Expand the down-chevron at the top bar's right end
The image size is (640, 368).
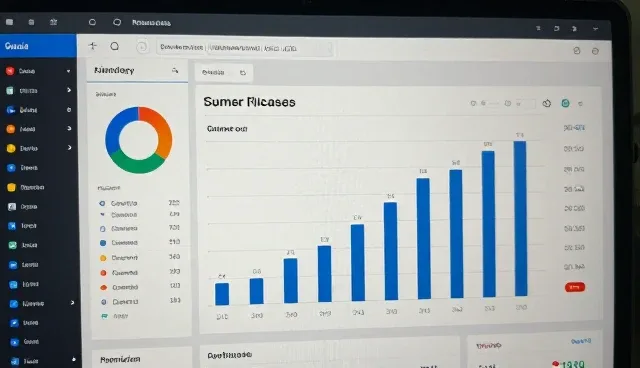point(596,29)
